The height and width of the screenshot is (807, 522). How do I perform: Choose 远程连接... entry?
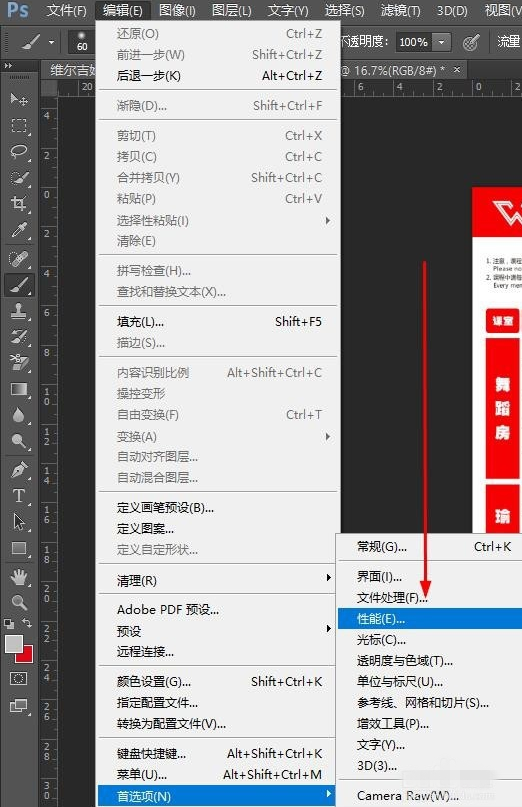218,652
